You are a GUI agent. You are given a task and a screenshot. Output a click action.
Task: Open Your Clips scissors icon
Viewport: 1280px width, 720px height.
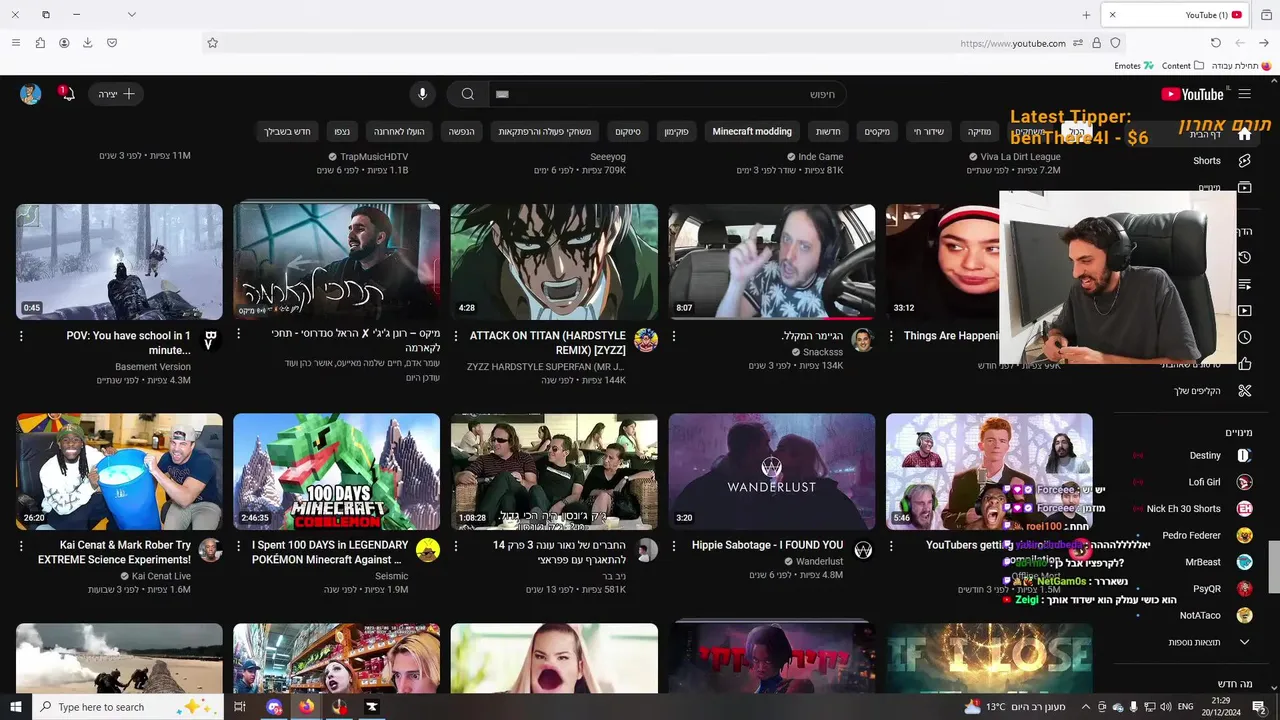(x=1245, y=390)
